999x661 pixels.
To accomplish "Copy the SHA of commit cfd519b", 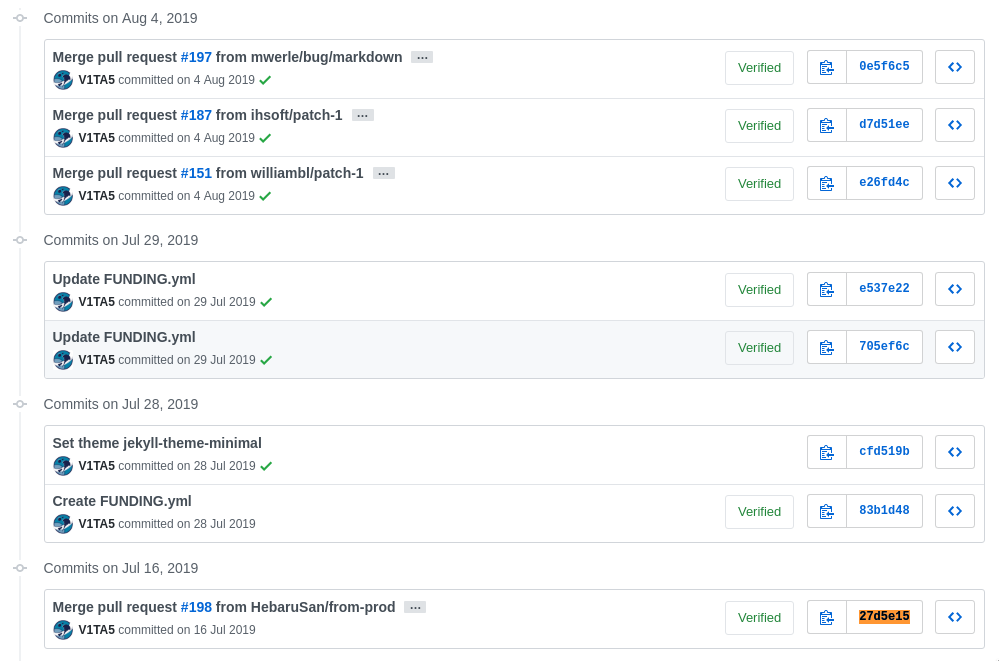I will pyautogui.click(x=826, y=452).
